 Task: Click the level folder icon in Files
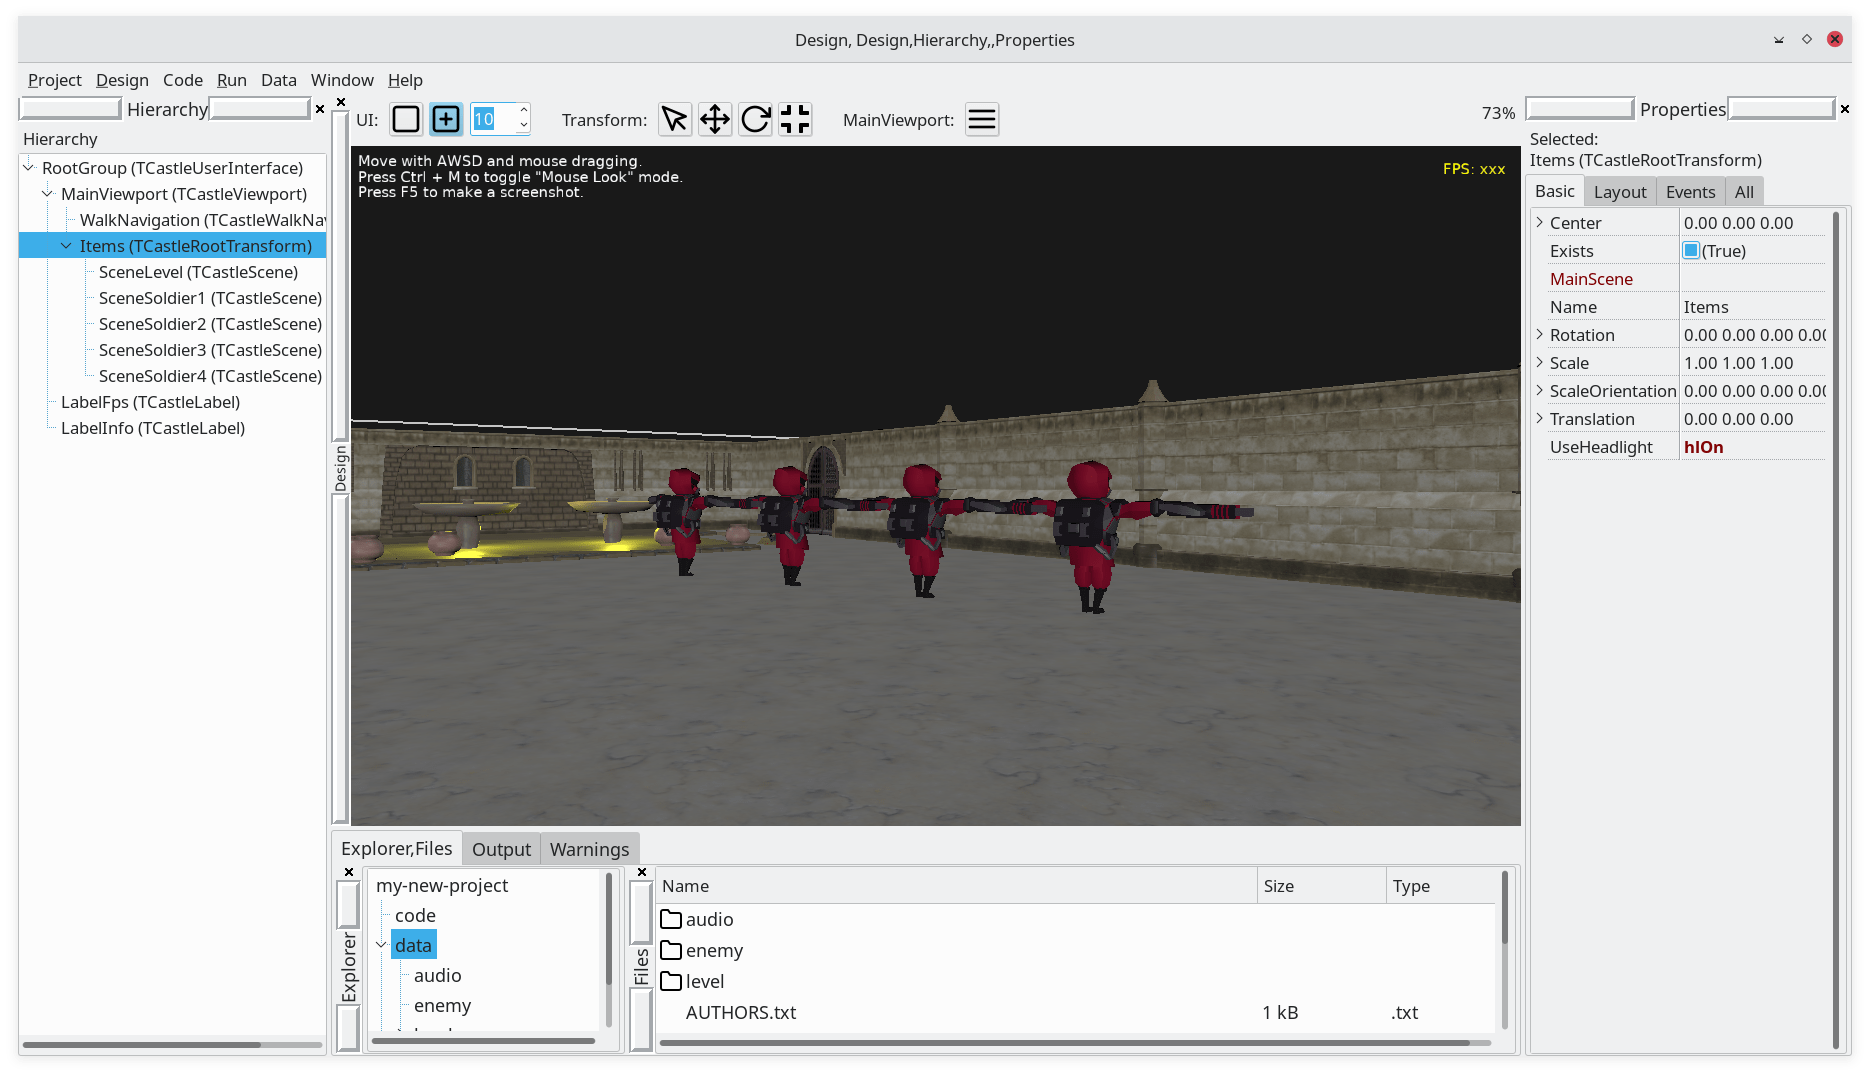coord(670,981)
